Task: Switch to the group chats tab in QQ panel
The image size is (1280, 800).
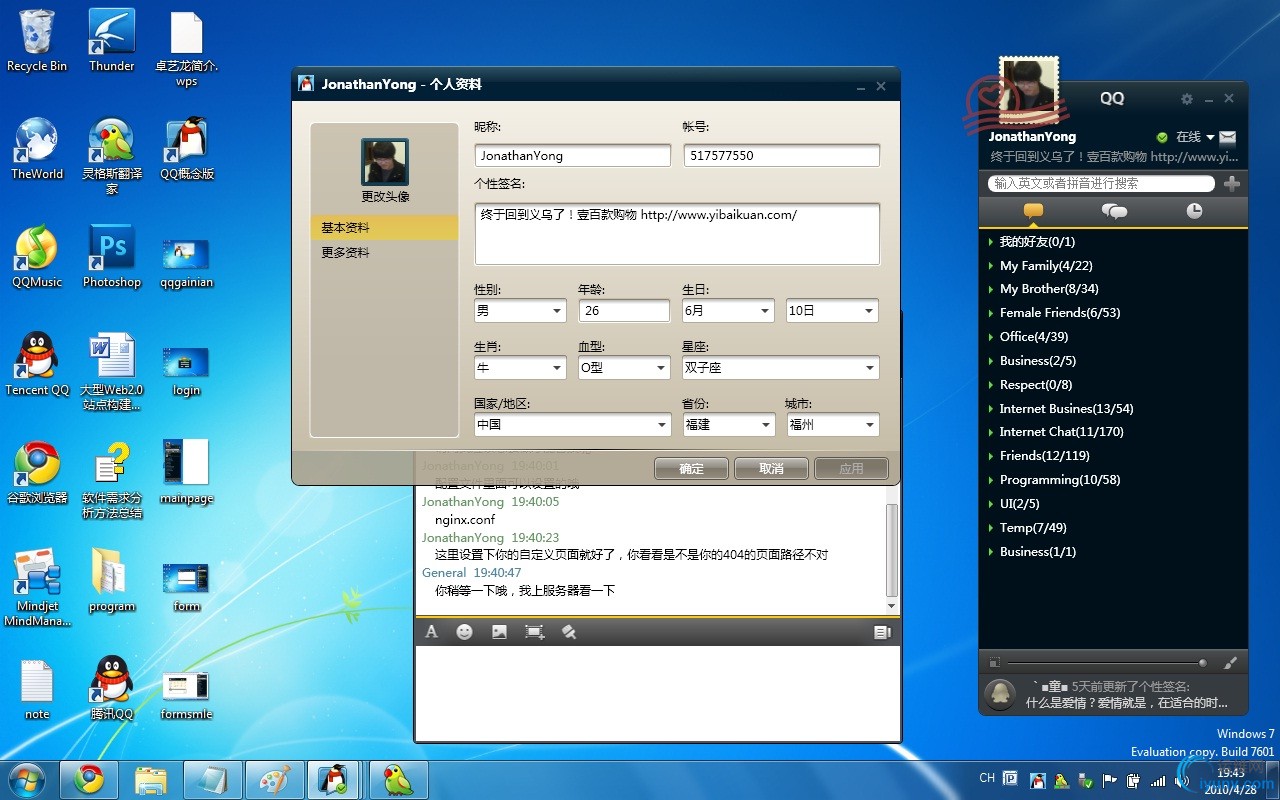Action: (x=1114, y=211)
